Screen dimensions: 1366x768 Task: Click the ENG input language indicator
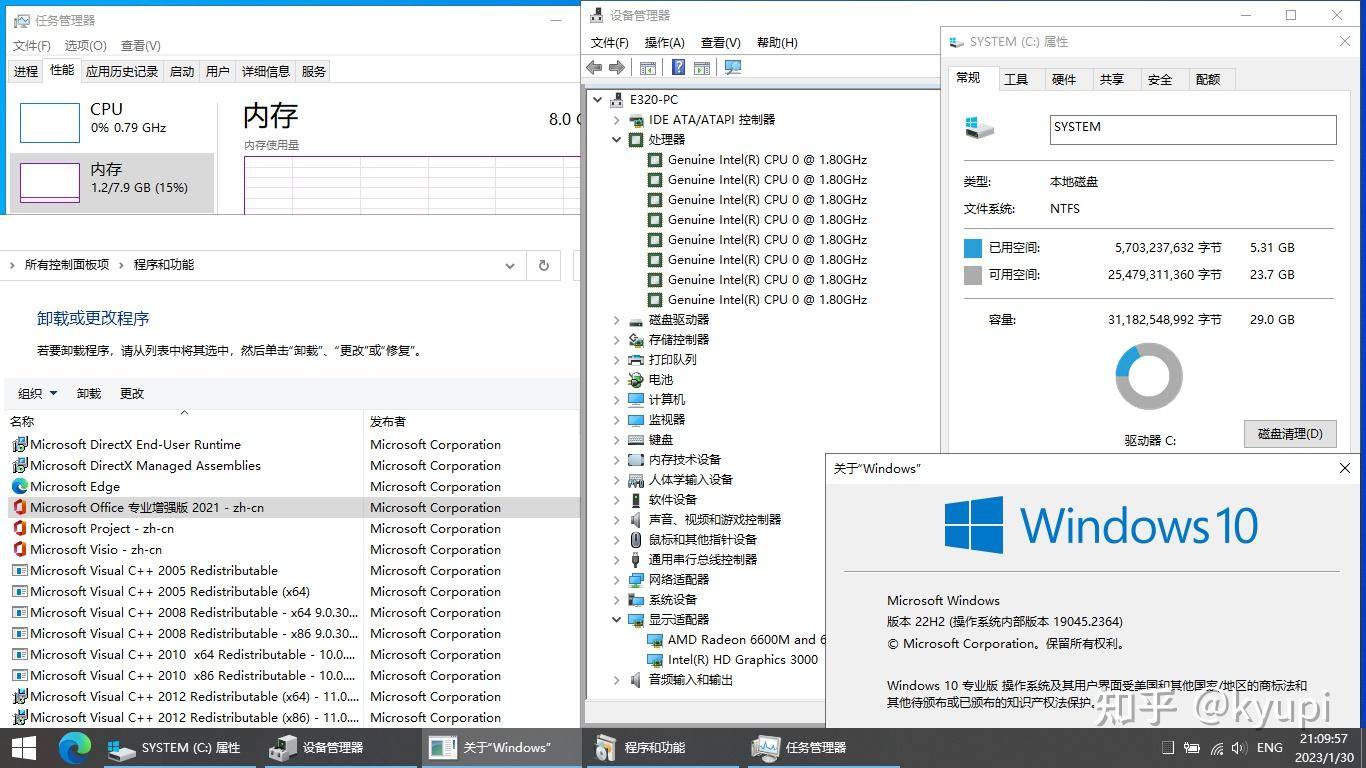point(1270,747)
